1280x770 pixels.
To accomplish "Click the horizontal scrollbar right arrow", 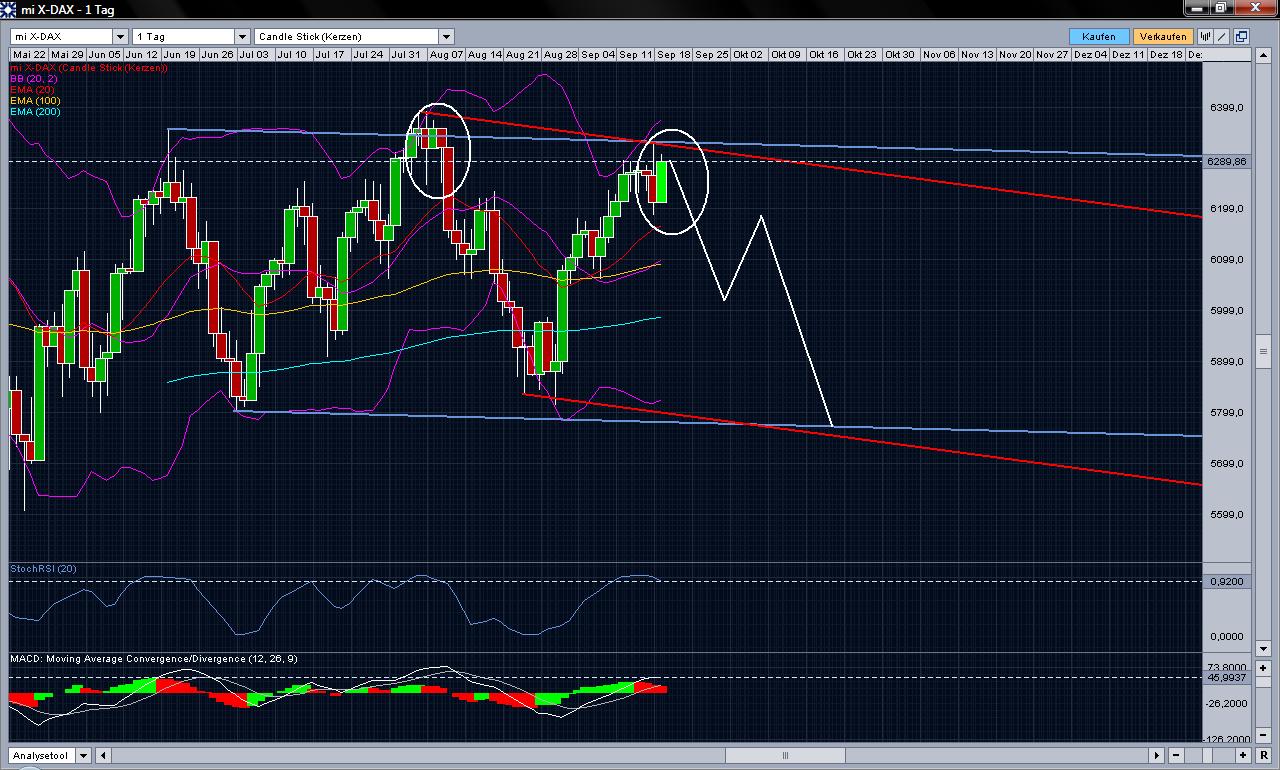I will [x=1157, y=756].
